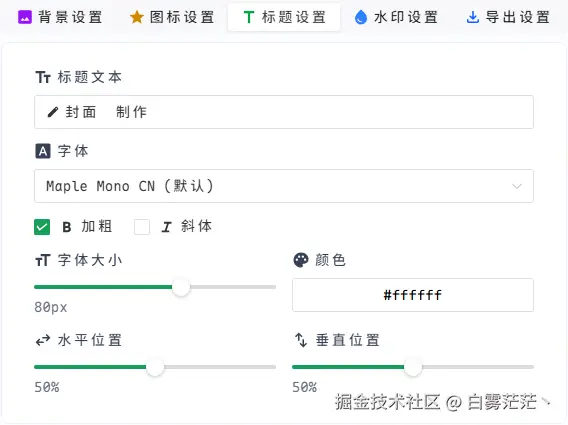Viewport: 568px width, 425px height.
Task: Click the palette icon beside 颜色
Action: [x=301, y=260]
